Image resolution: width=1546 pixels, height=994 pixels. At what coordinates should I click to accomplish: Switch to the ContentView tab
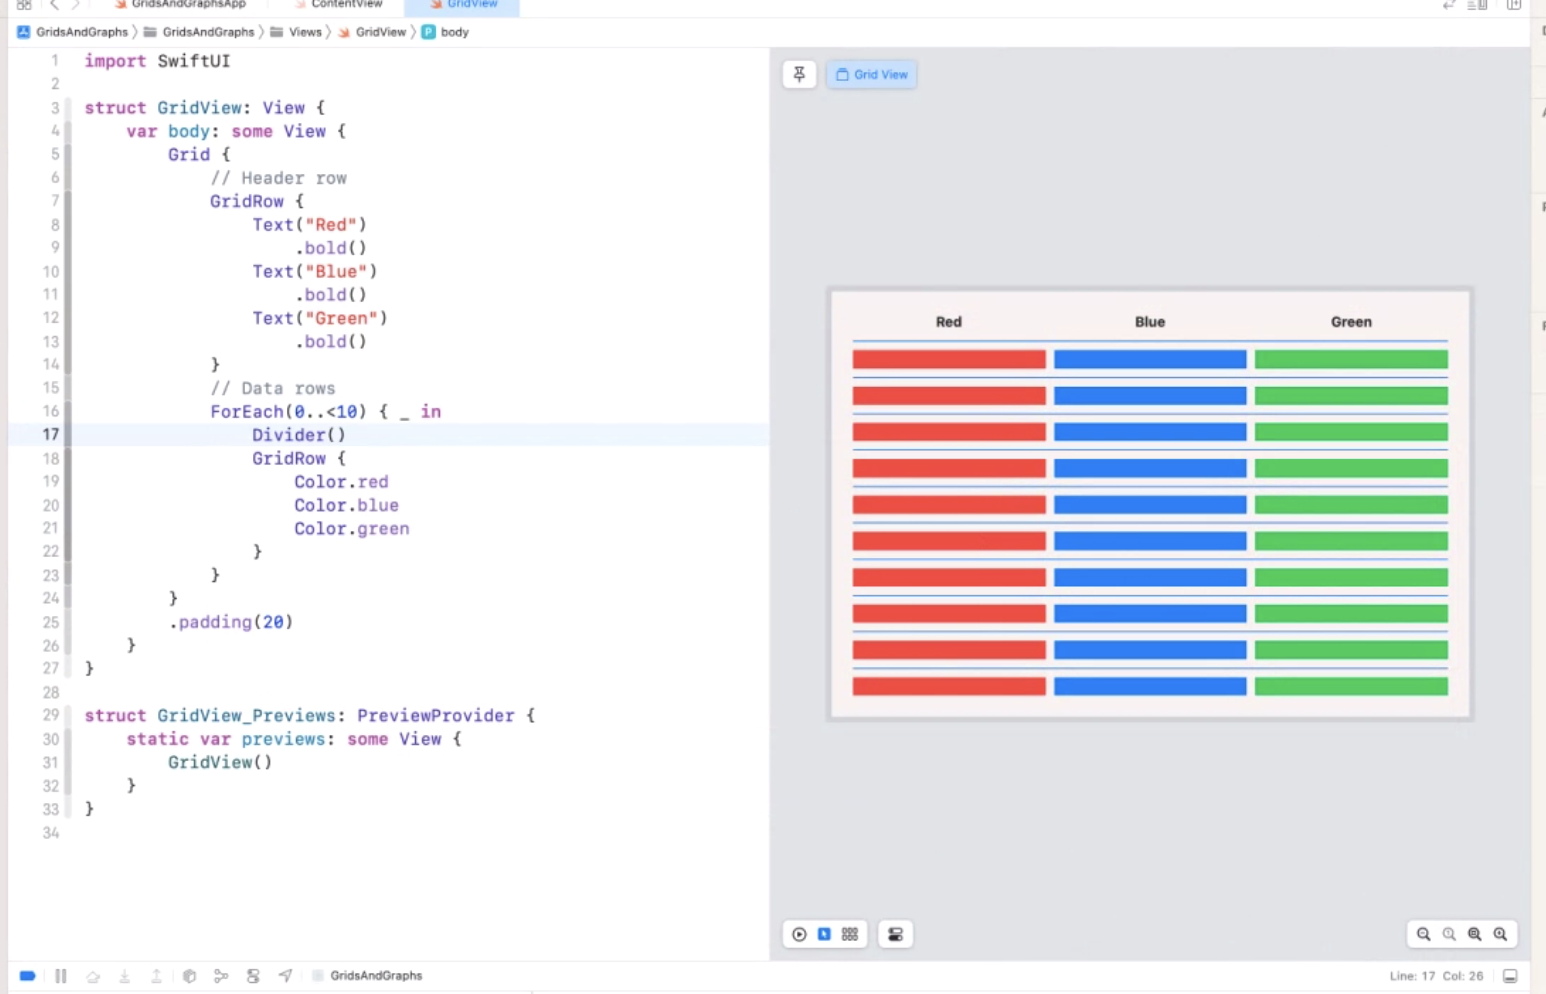coord(339,5)
